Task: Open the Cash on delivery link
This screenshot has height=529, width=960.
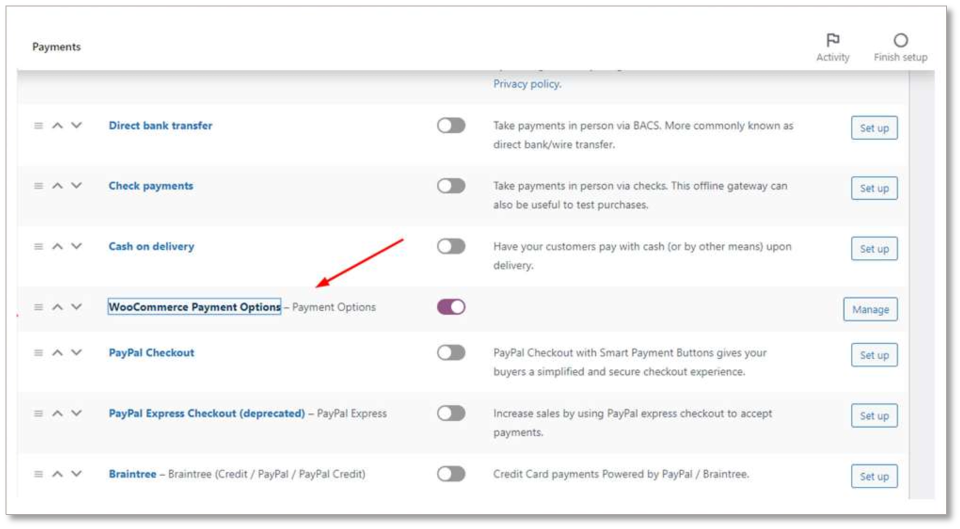Action: point(151,246)
